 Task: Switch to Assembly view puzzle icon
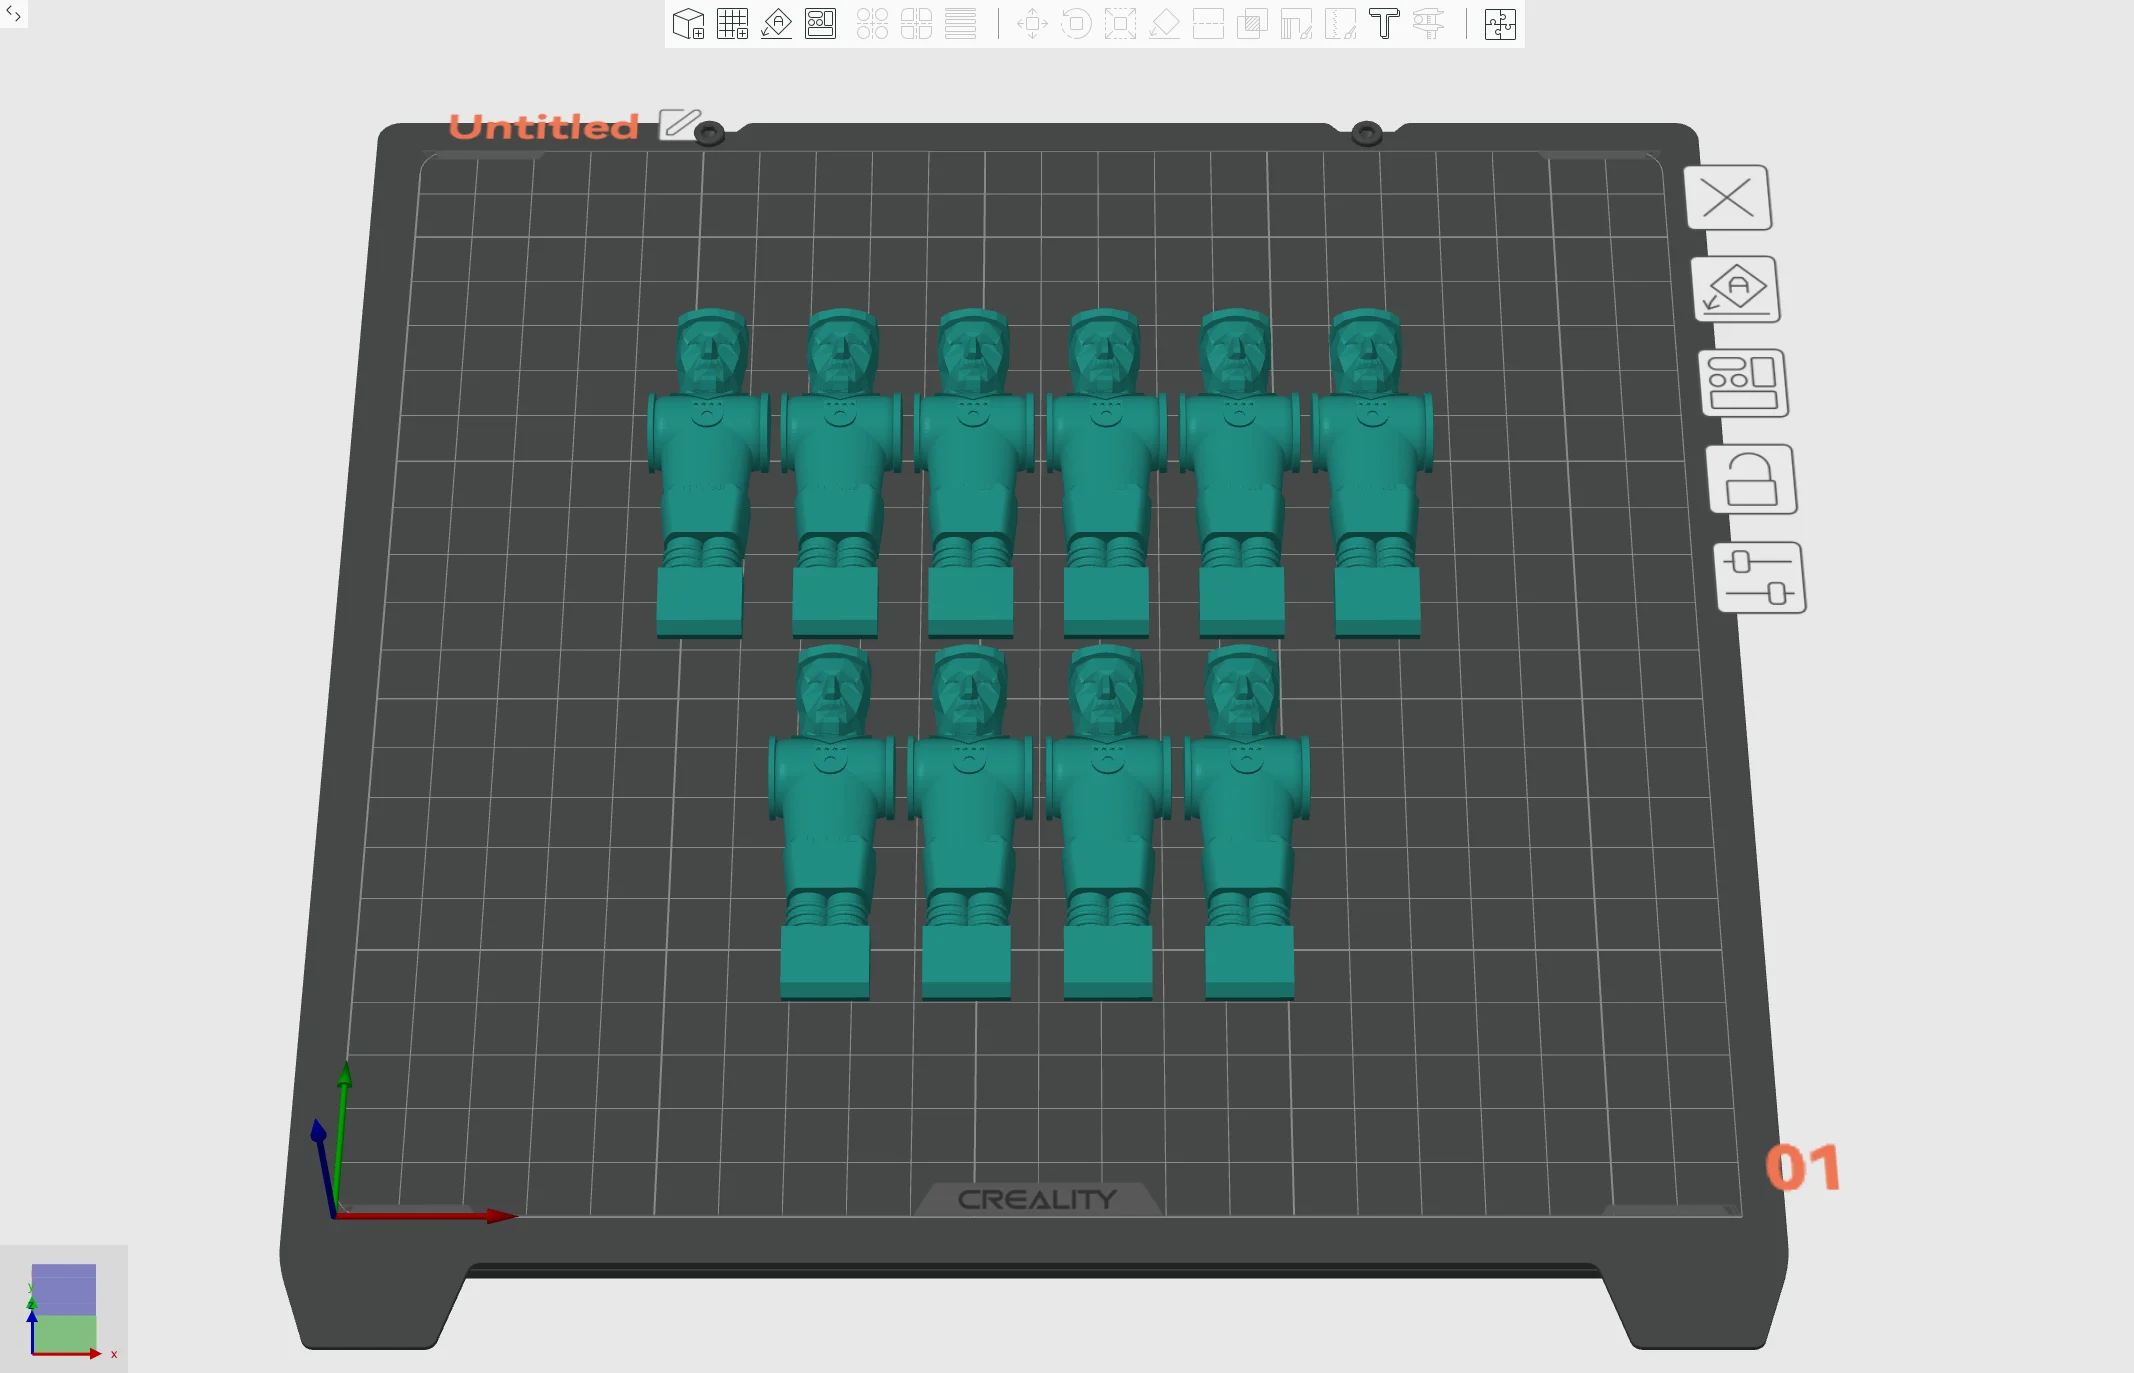coord(1500,24)
